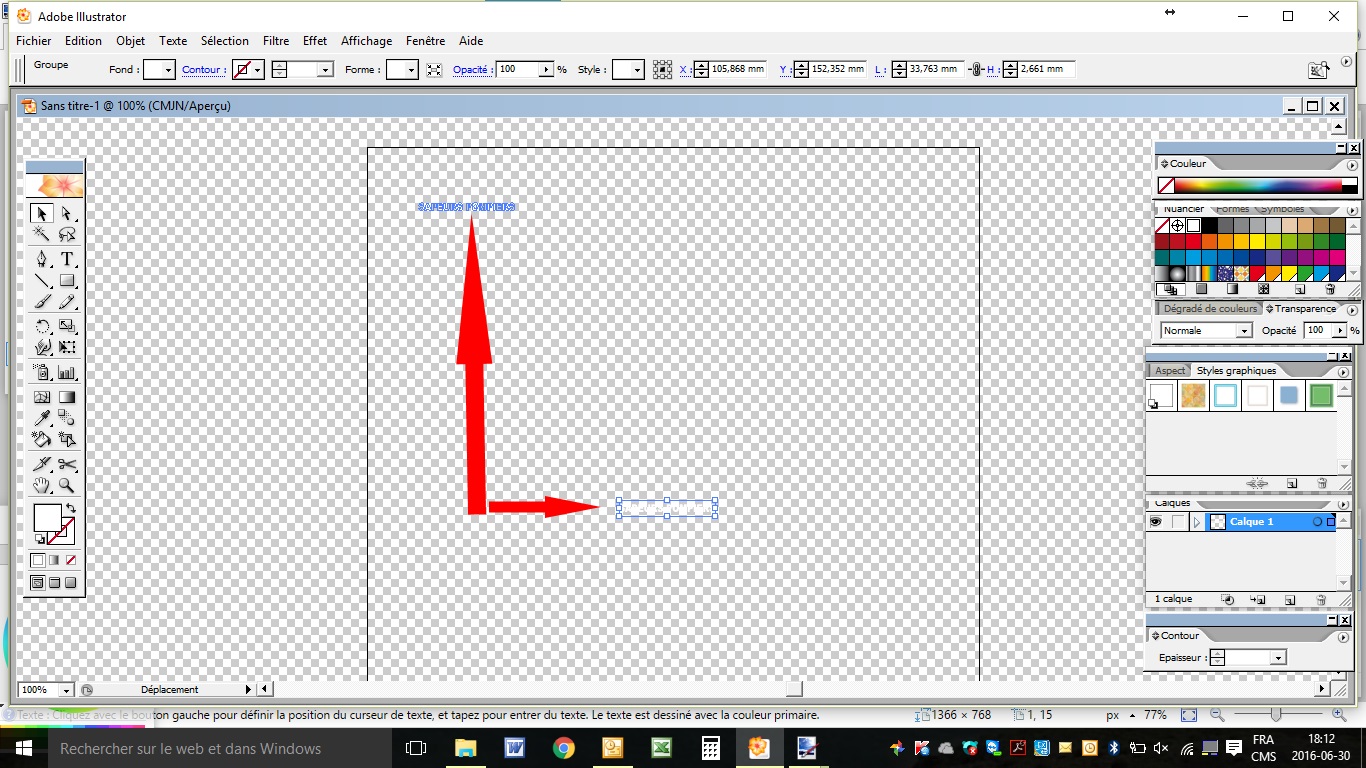Click the Contour link in options bar
The width and height of the screenshot is (1366, 768).
(x=201, y=70)
